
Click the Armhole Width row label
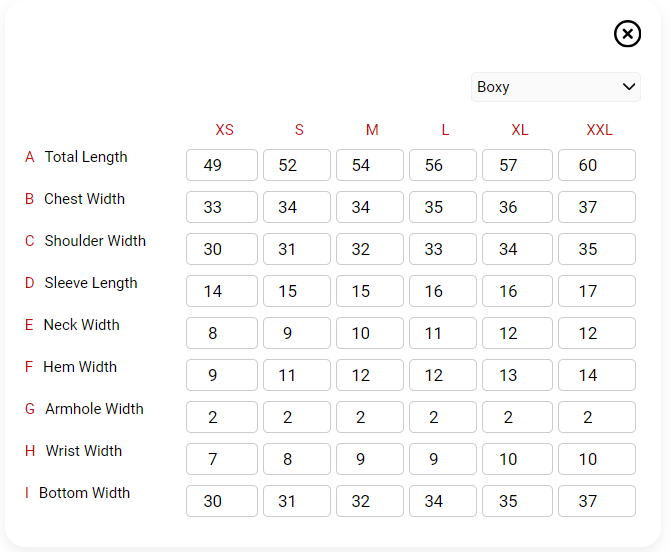pyautogui.click(x=94, y=409)
